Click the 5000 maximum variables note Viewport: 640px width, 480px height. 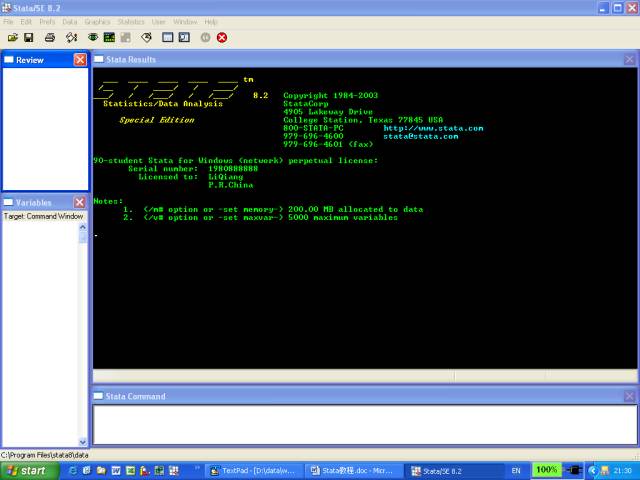point(343,218)
